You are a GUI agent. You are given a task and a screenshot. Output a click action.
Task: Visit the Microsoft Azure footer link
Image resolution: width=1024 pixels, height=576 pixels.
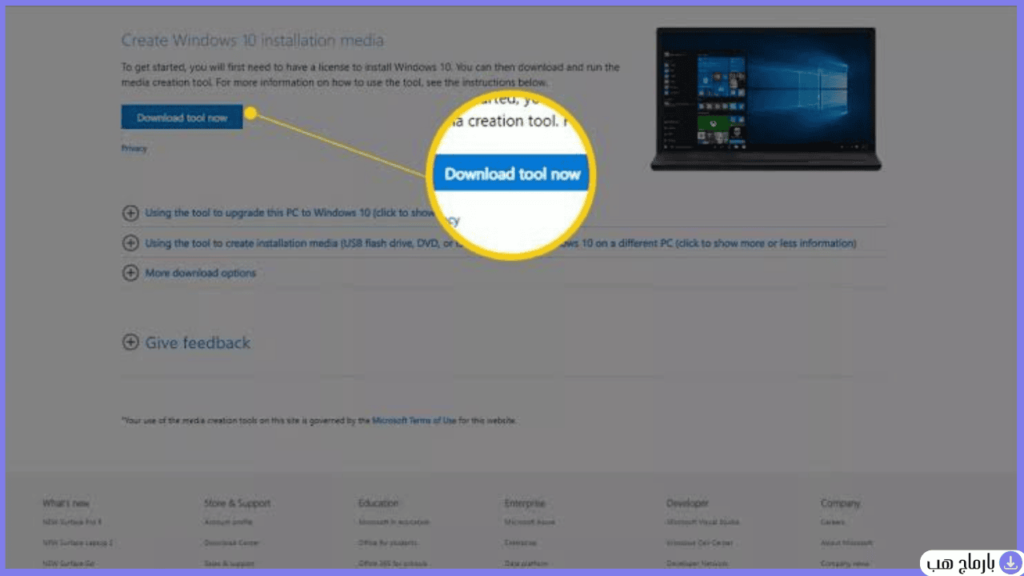pyautogui.click(x=530, y=522)
